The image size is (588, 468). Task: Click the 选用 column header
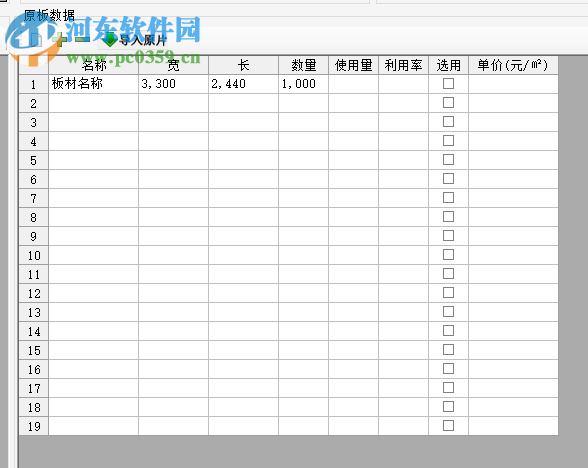coord(448,65)
